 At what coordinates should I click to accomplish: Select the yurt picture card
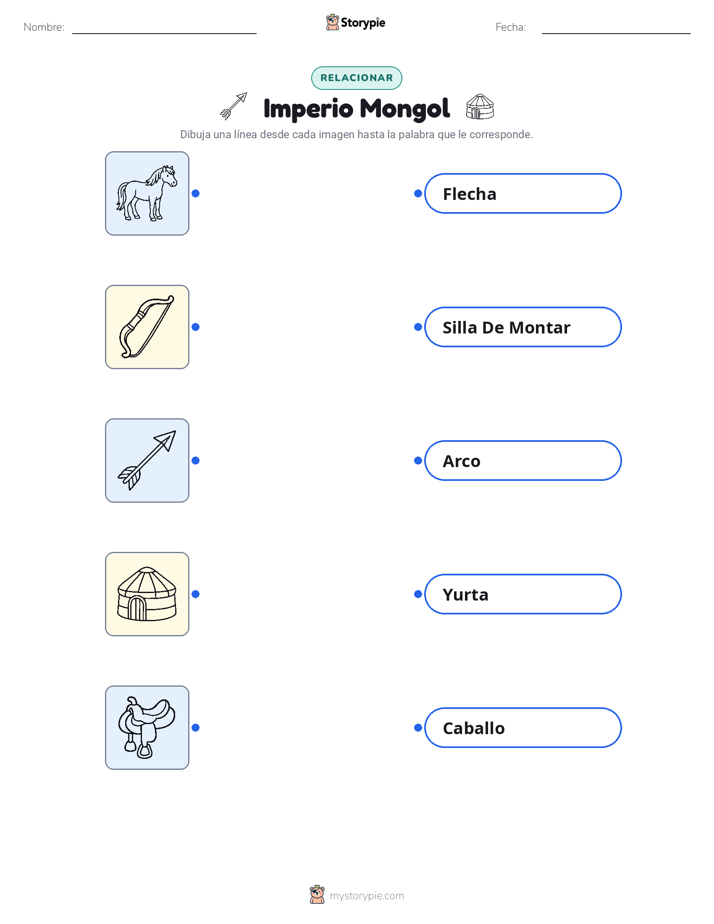(147, 594)
